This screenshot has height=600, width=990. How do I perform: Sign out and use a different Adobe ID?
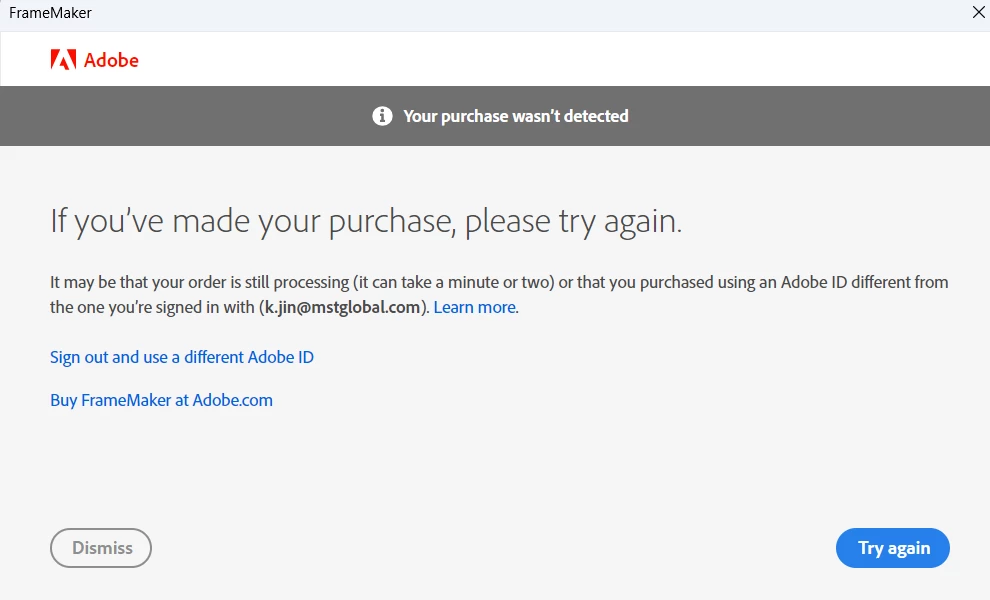click(x=182, y=357)
